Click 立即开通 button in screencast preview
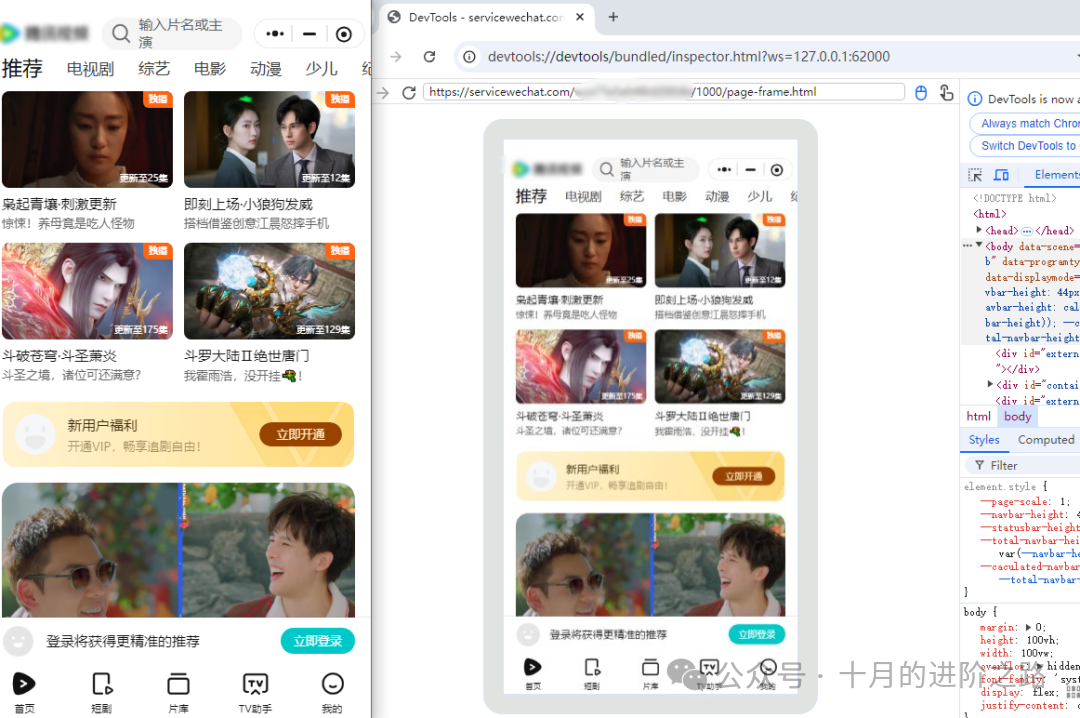This screenshot has height=718, width=1080. coord(743,476)
